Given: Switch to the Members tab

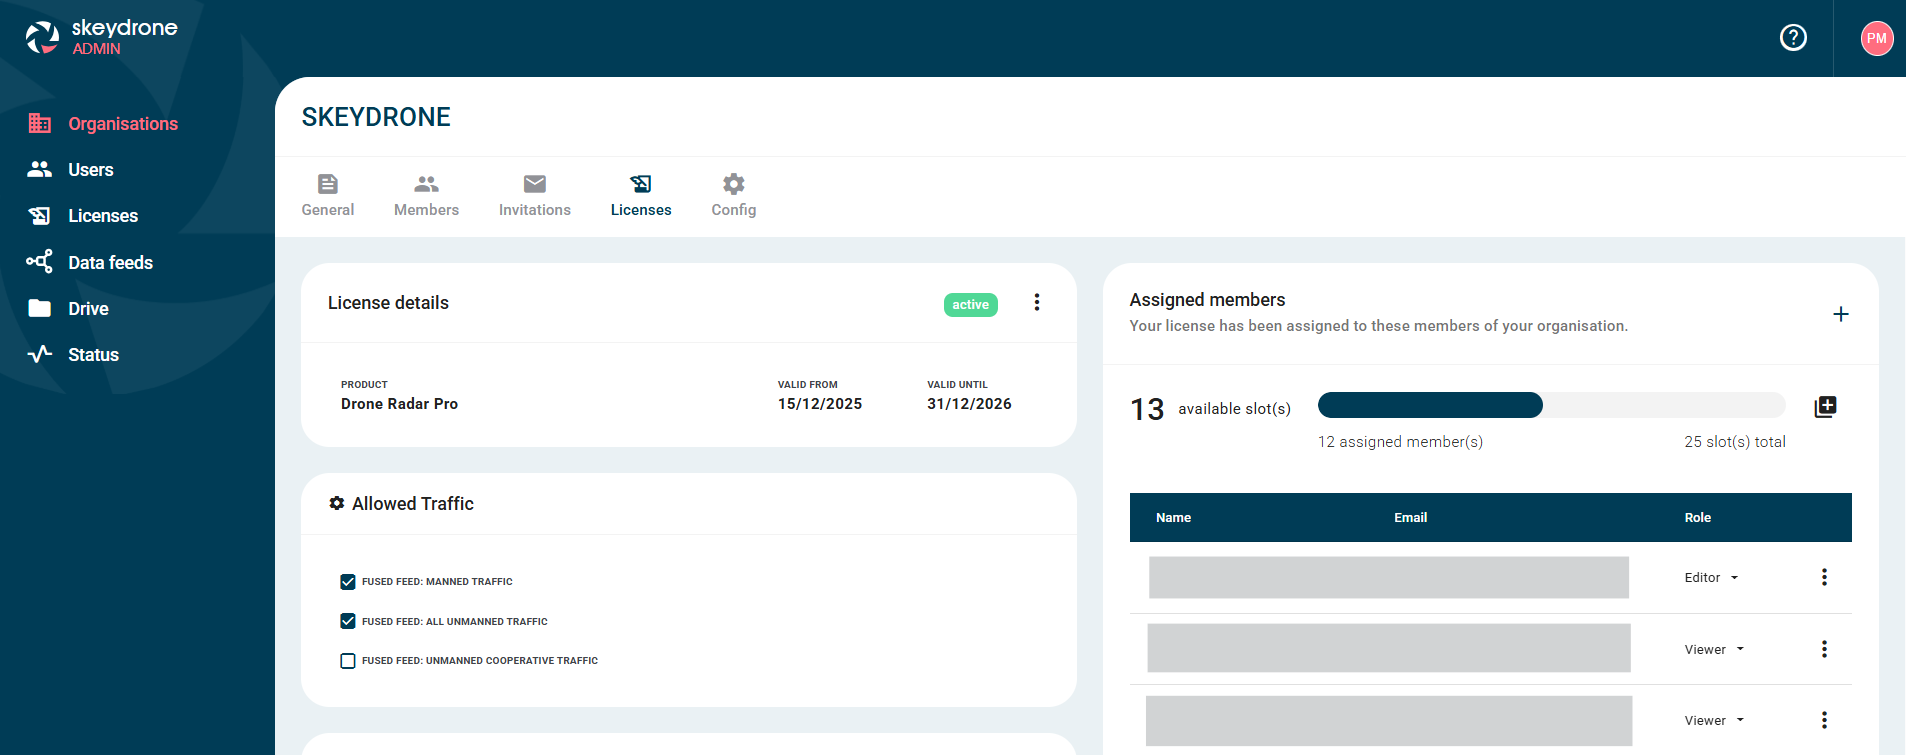Looking at the screenshot, I should click(426, 195).
